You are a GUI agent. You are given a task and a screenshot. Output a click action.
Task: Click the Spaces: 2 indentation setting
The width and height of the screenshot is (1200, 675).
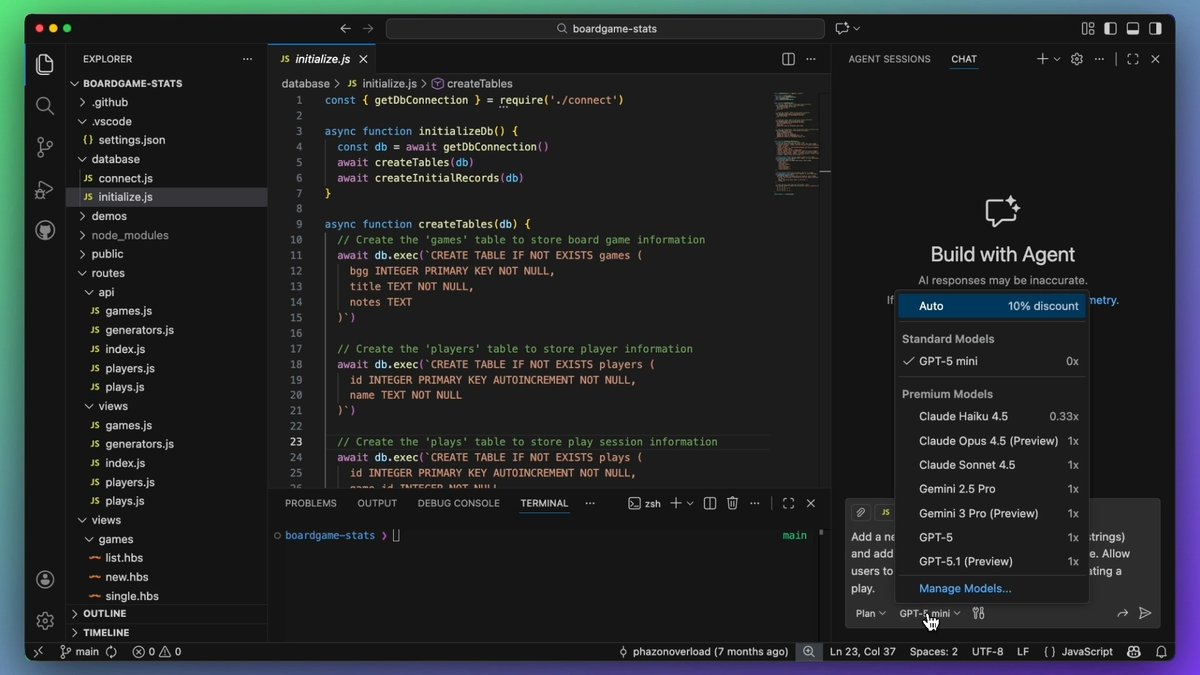pos(933,651)
